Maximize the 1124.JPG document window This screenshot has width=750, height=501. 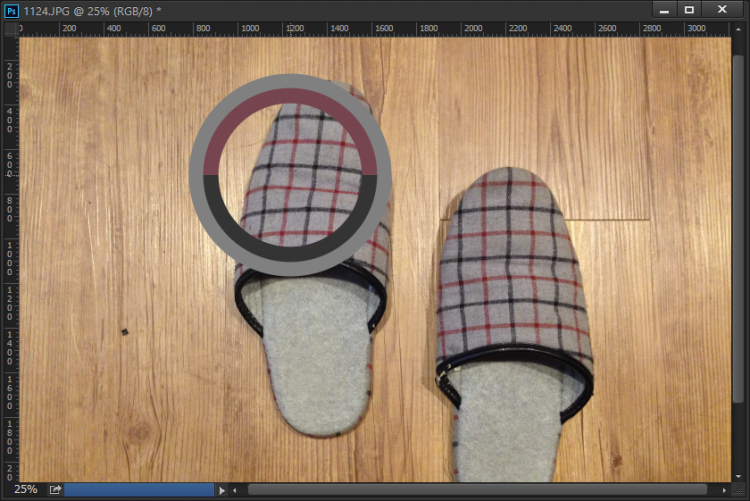[x=689, y=10]
